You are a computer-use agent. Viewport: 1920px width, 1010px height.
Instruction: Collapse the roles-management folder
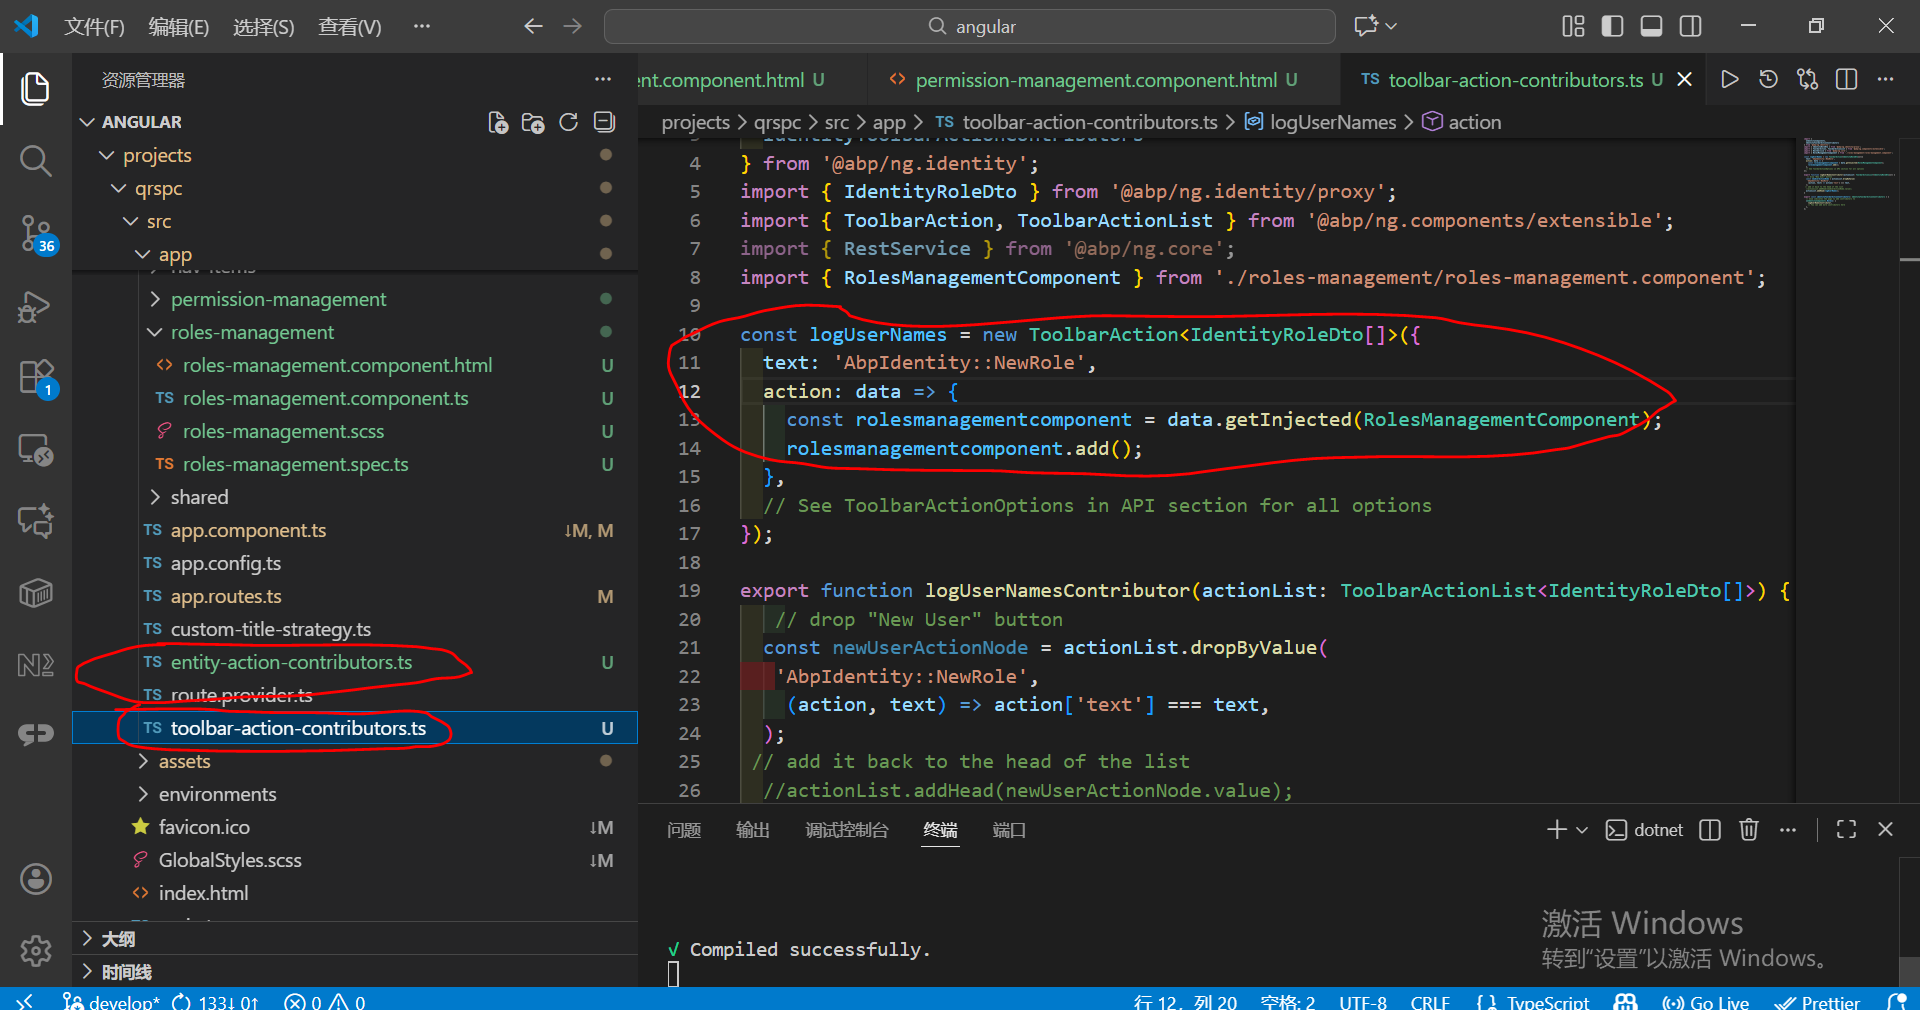pos(252,332)
